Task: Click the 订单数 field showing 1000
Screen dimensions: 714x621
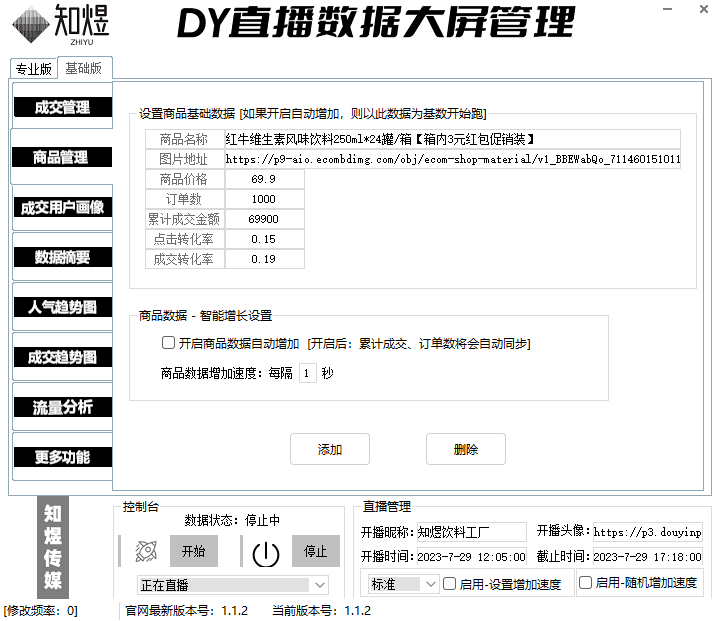Action: [x=265, y=199]
